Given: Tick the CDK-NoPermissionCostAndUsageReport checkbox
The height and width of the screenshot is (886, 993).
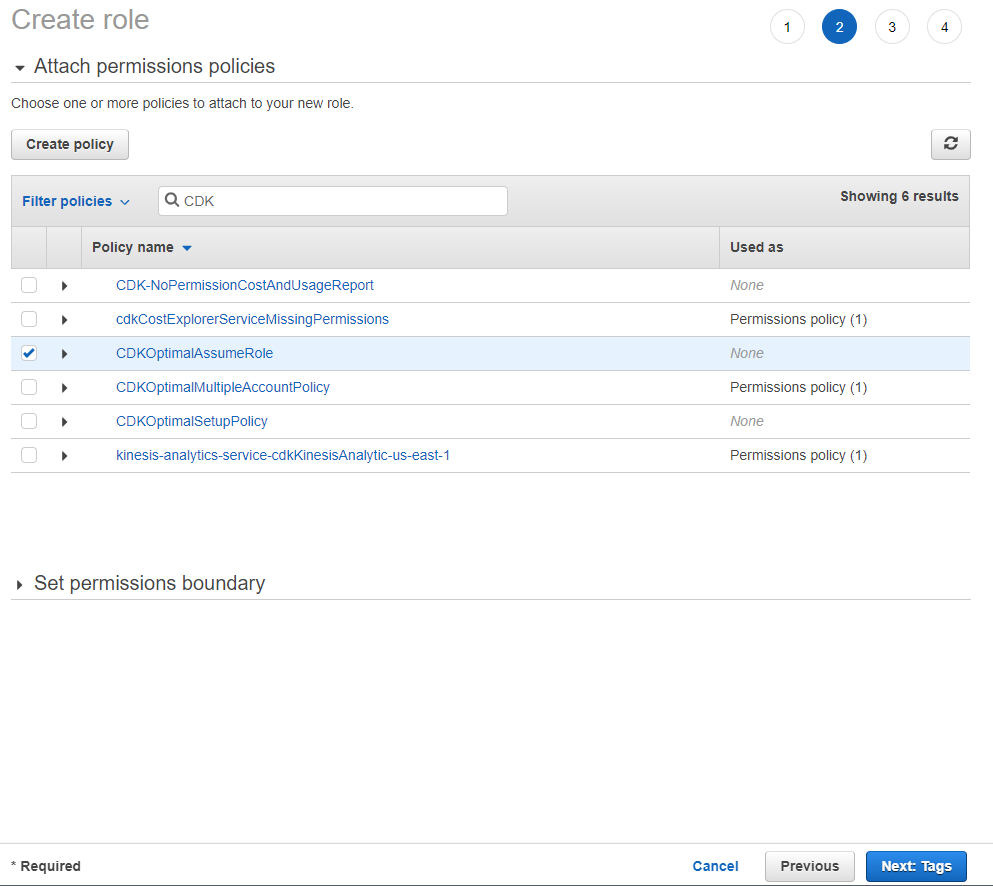Looking at the screenshot, I should pos(29,285).
